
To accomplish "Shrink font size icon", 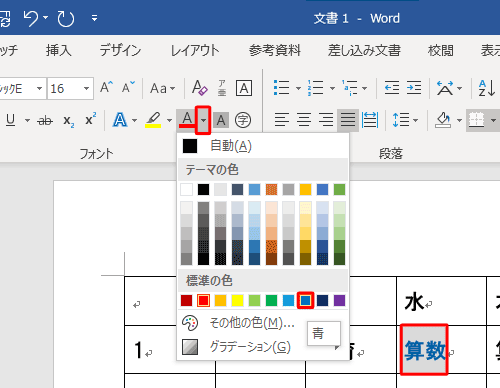I will (128, 87).
